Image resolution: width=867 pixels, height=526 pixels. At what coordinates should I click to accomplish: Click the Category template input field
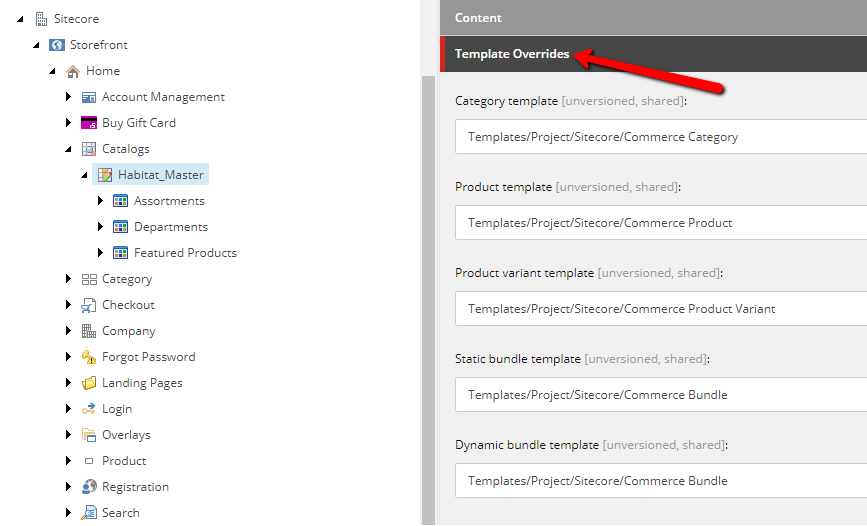661,137
